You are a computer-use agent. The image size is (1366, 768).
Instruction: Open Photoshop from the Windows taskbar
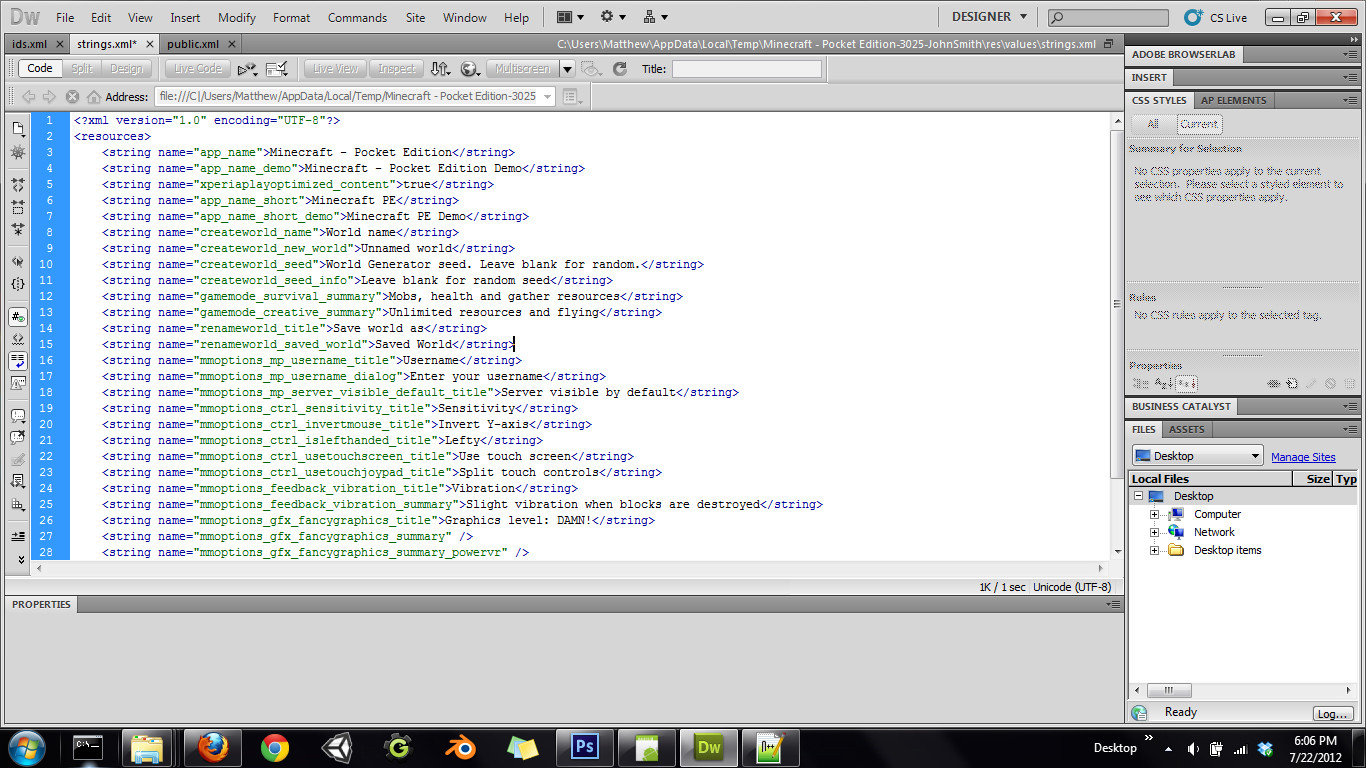(584, 747)
